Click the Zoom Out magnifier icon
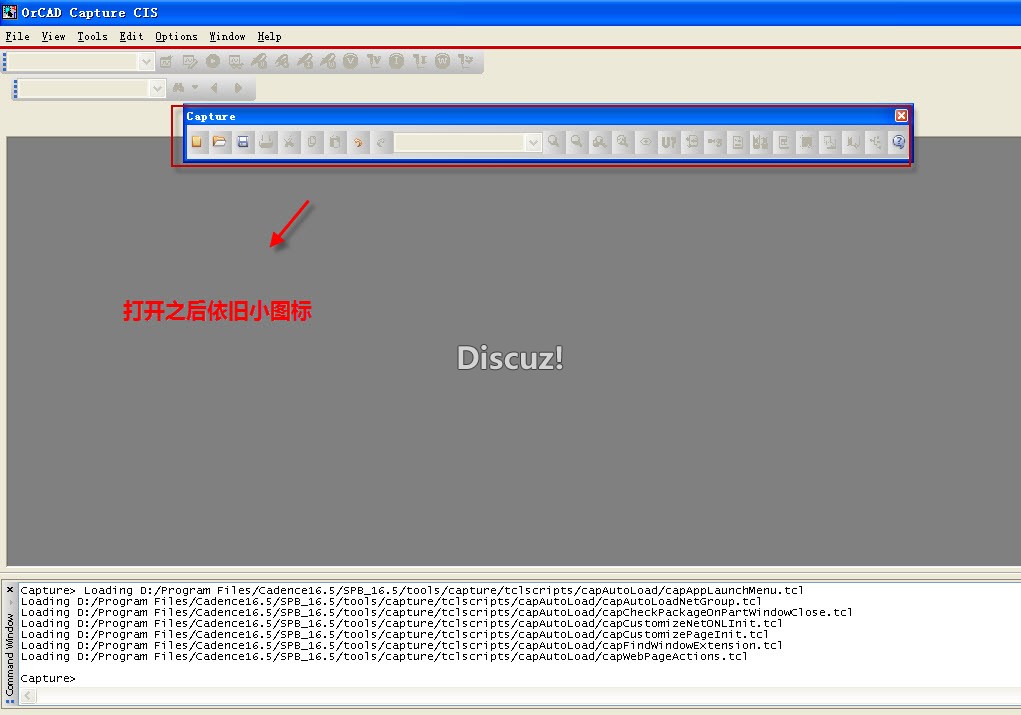 click(x=576, y=142)
